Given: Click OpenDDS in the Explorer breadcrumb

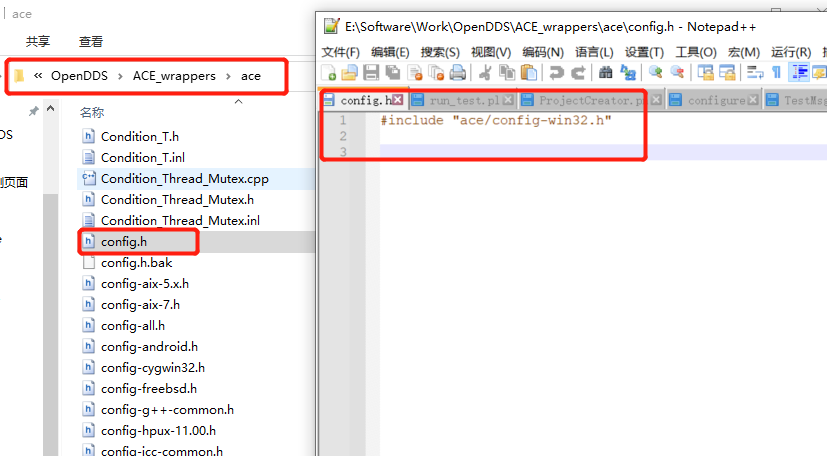Looking at the screenshot, I should [79, 76].
